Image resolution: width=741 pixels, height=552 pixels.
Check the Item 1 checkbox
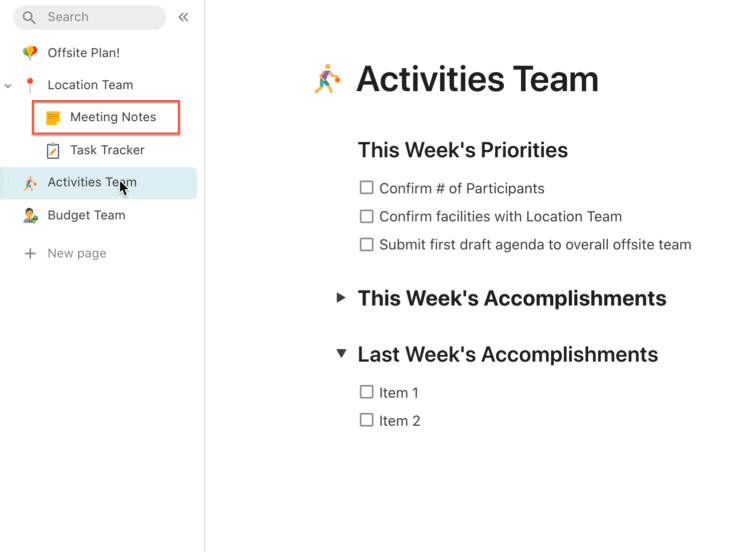click(x=367, y=392)
